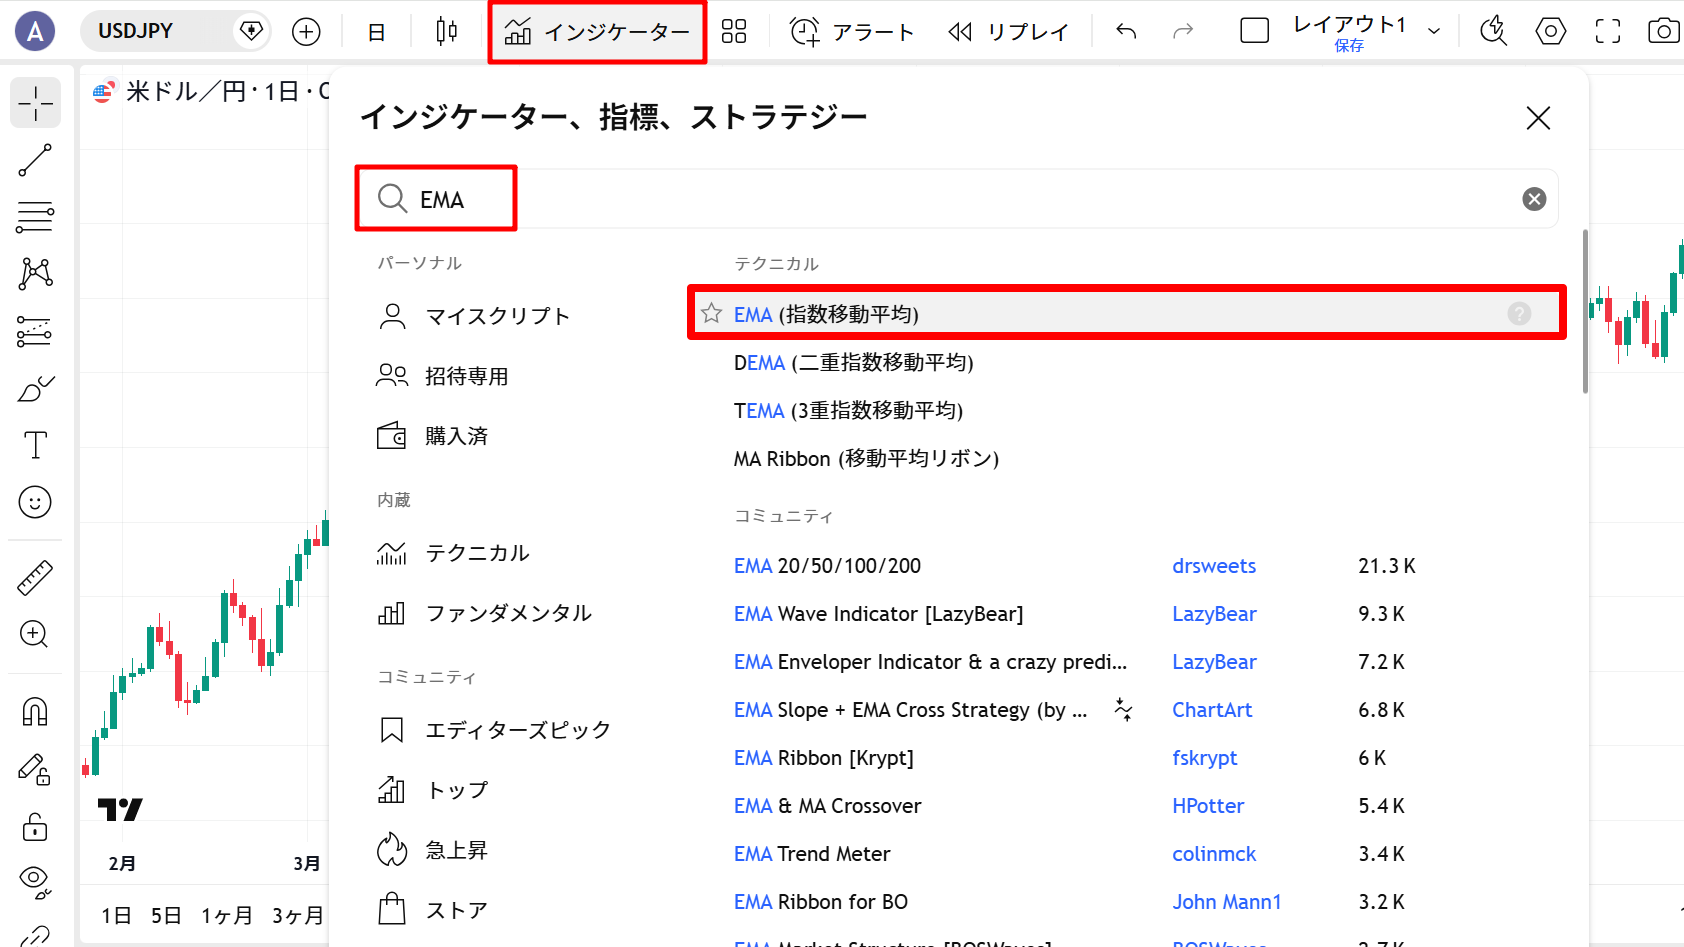This screenshot has width=1684, height=947.
Task: Open the indicator templates grid icon
Action: coord(734,31)
